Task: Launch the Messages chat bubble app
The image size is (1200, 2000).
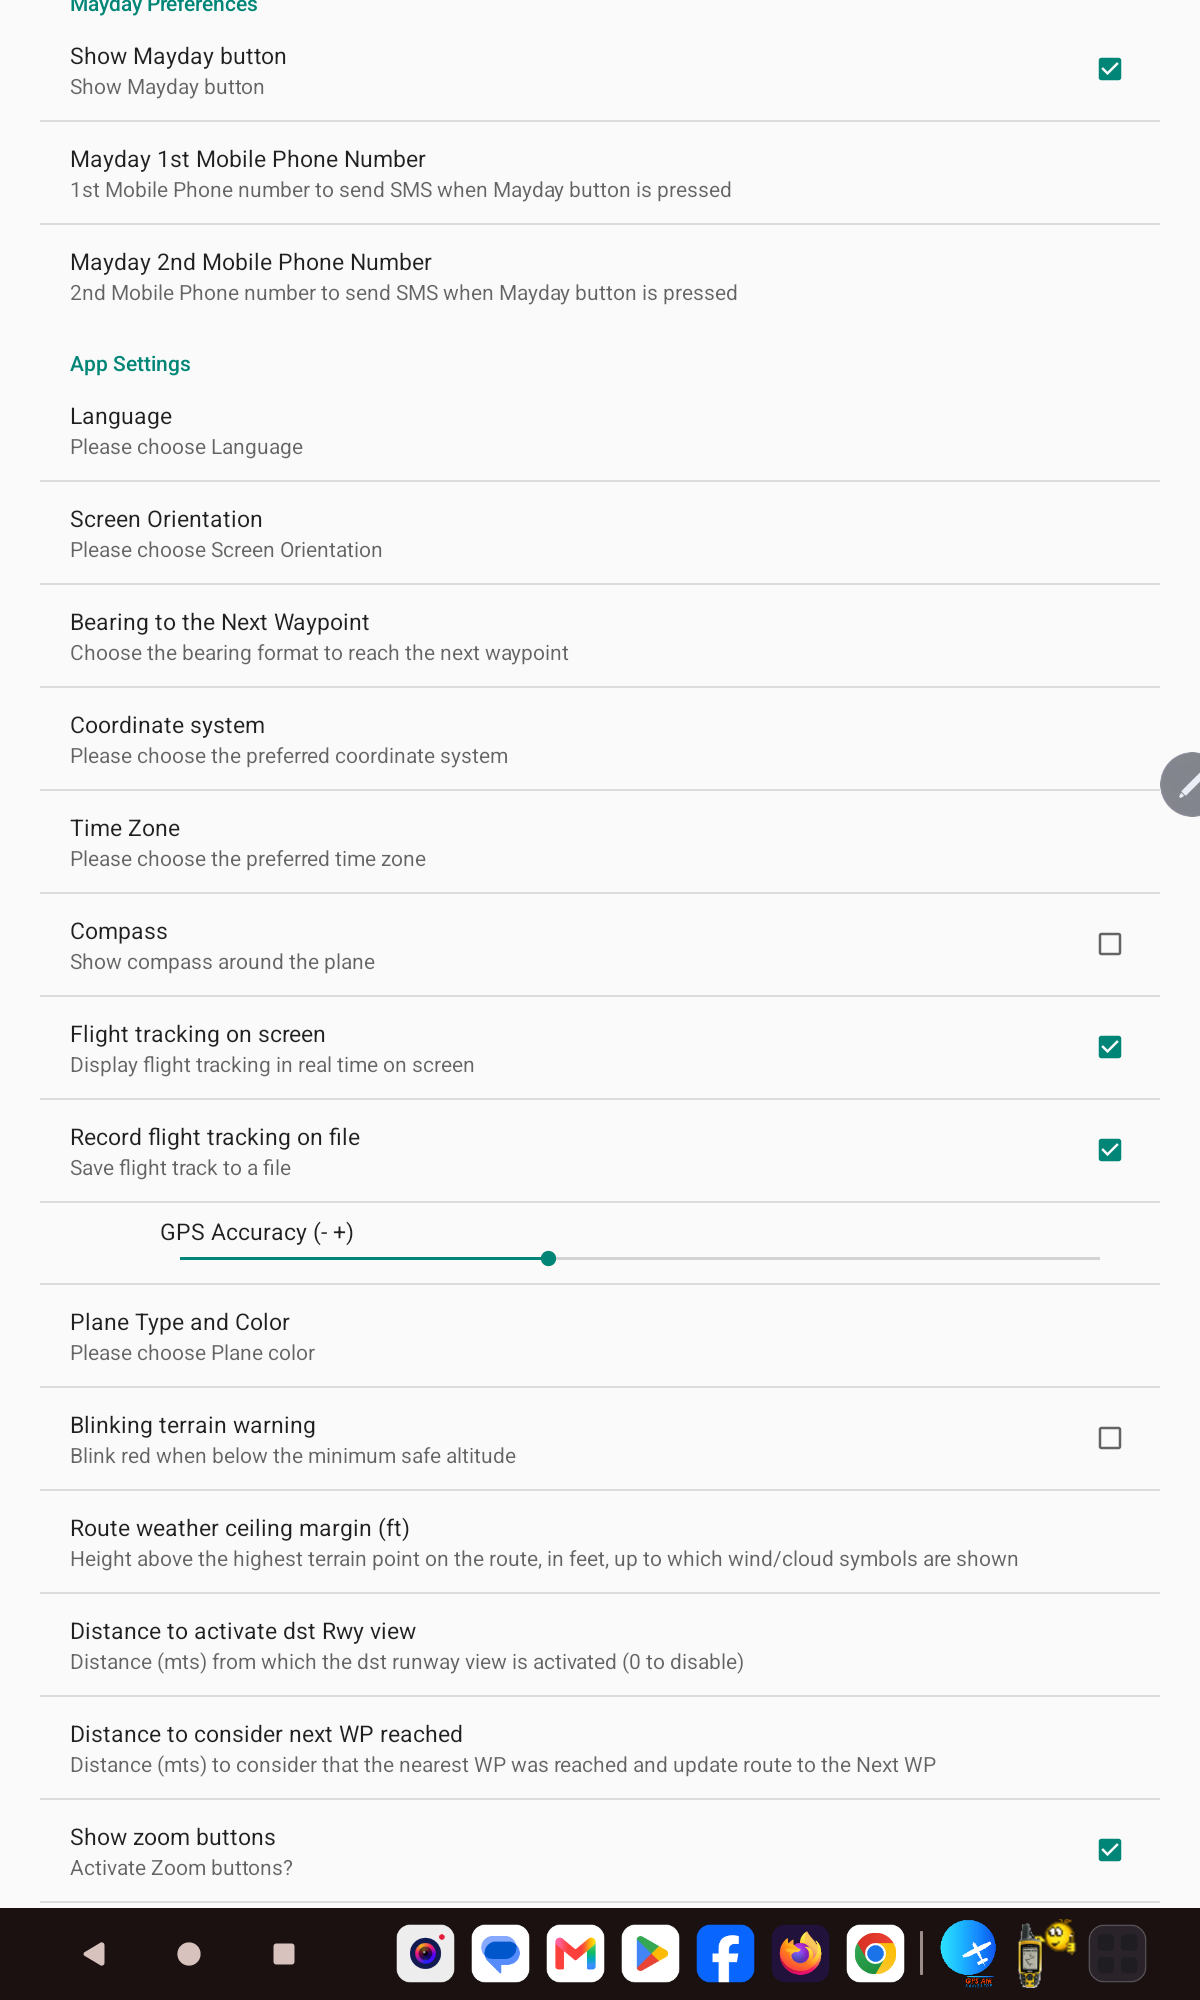Action: 501,1953
